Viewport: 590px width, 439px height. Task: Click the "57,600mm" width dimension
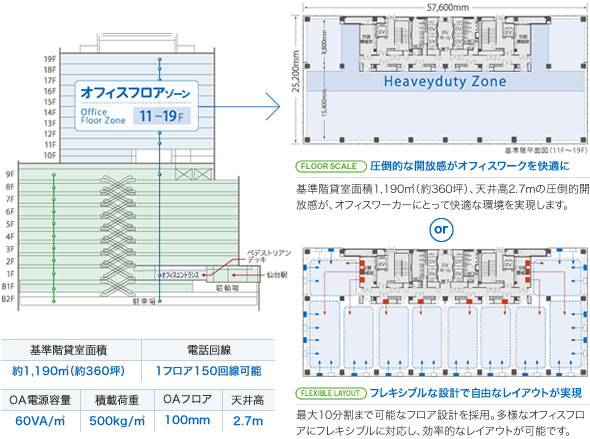[447, 7]
